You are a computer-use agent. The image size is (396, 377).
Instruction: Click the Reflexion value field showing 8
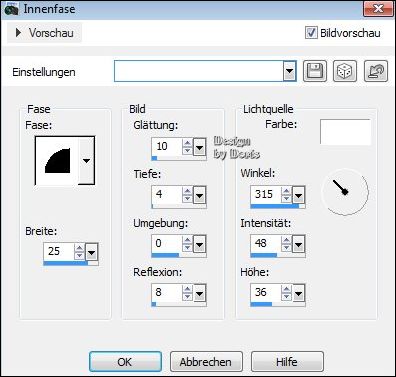pyautogui.click(x=167, y=293)
